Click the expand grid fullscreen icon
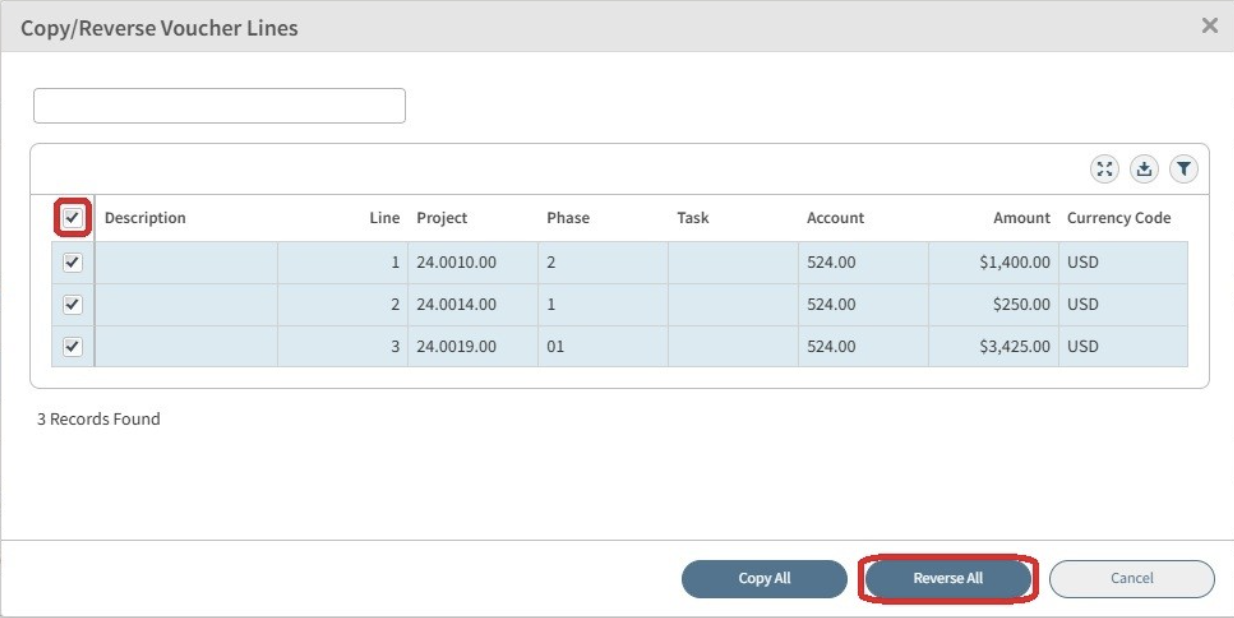The width and height of the screenshot is (1234, 618). point(1104,169)
